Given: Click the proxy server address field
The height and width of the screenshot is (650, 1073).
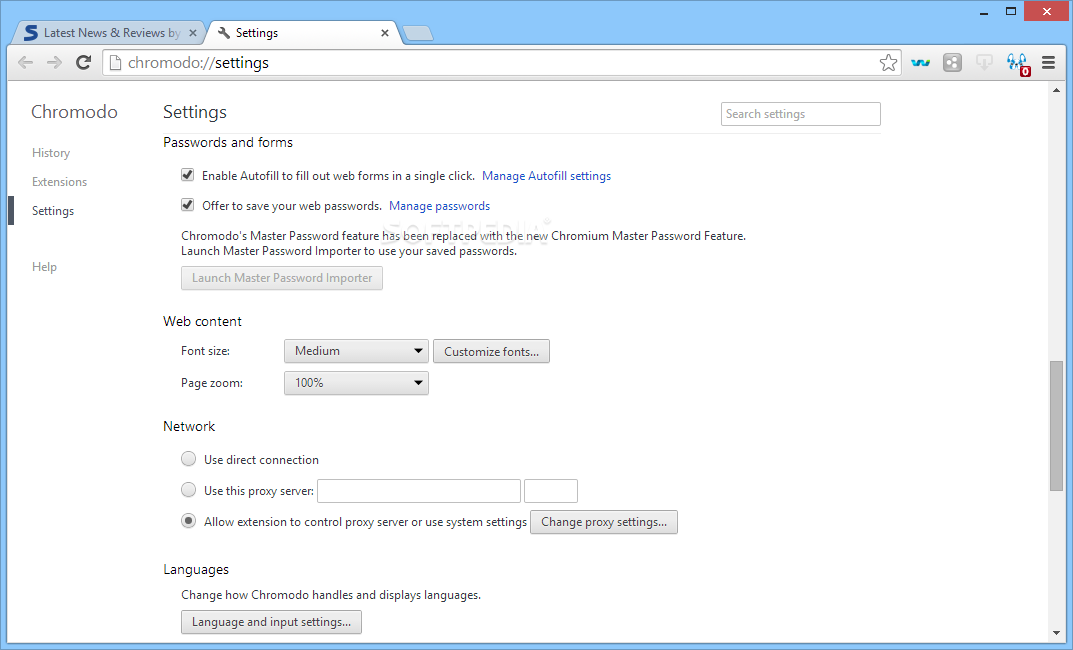Looking at the screenshot, I should point(419,491).
